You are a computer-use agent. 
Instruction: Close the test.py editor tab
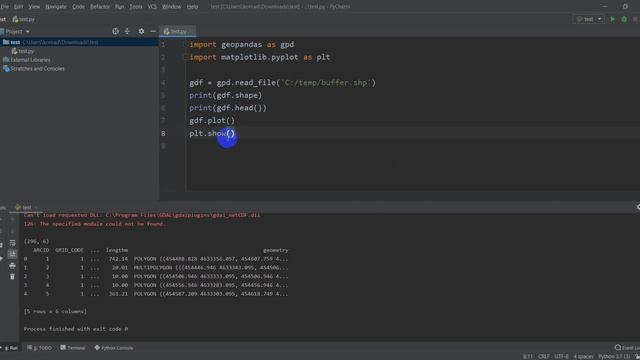191,31
